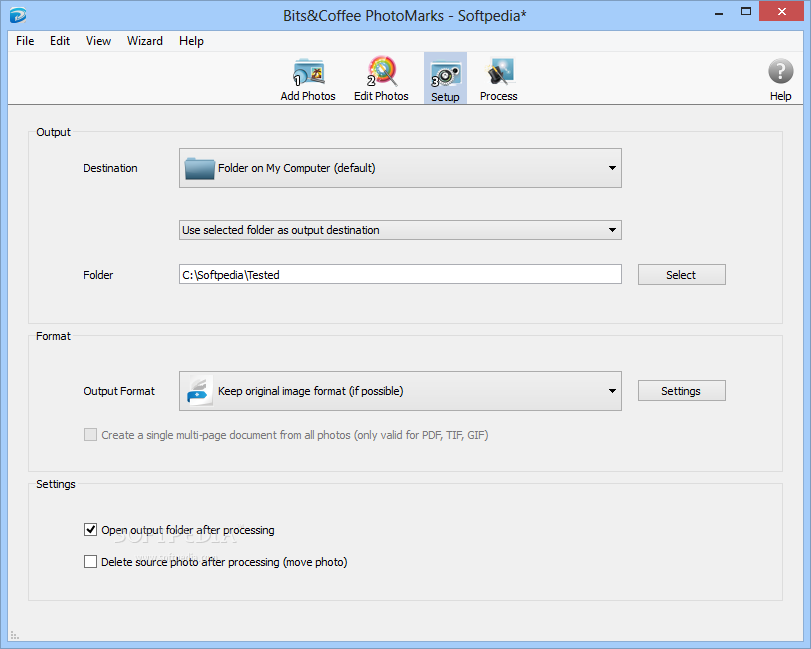This screenshot has width=811, height=649.
Task: Close the PhotoMarks window
Action: pos(782,12)
